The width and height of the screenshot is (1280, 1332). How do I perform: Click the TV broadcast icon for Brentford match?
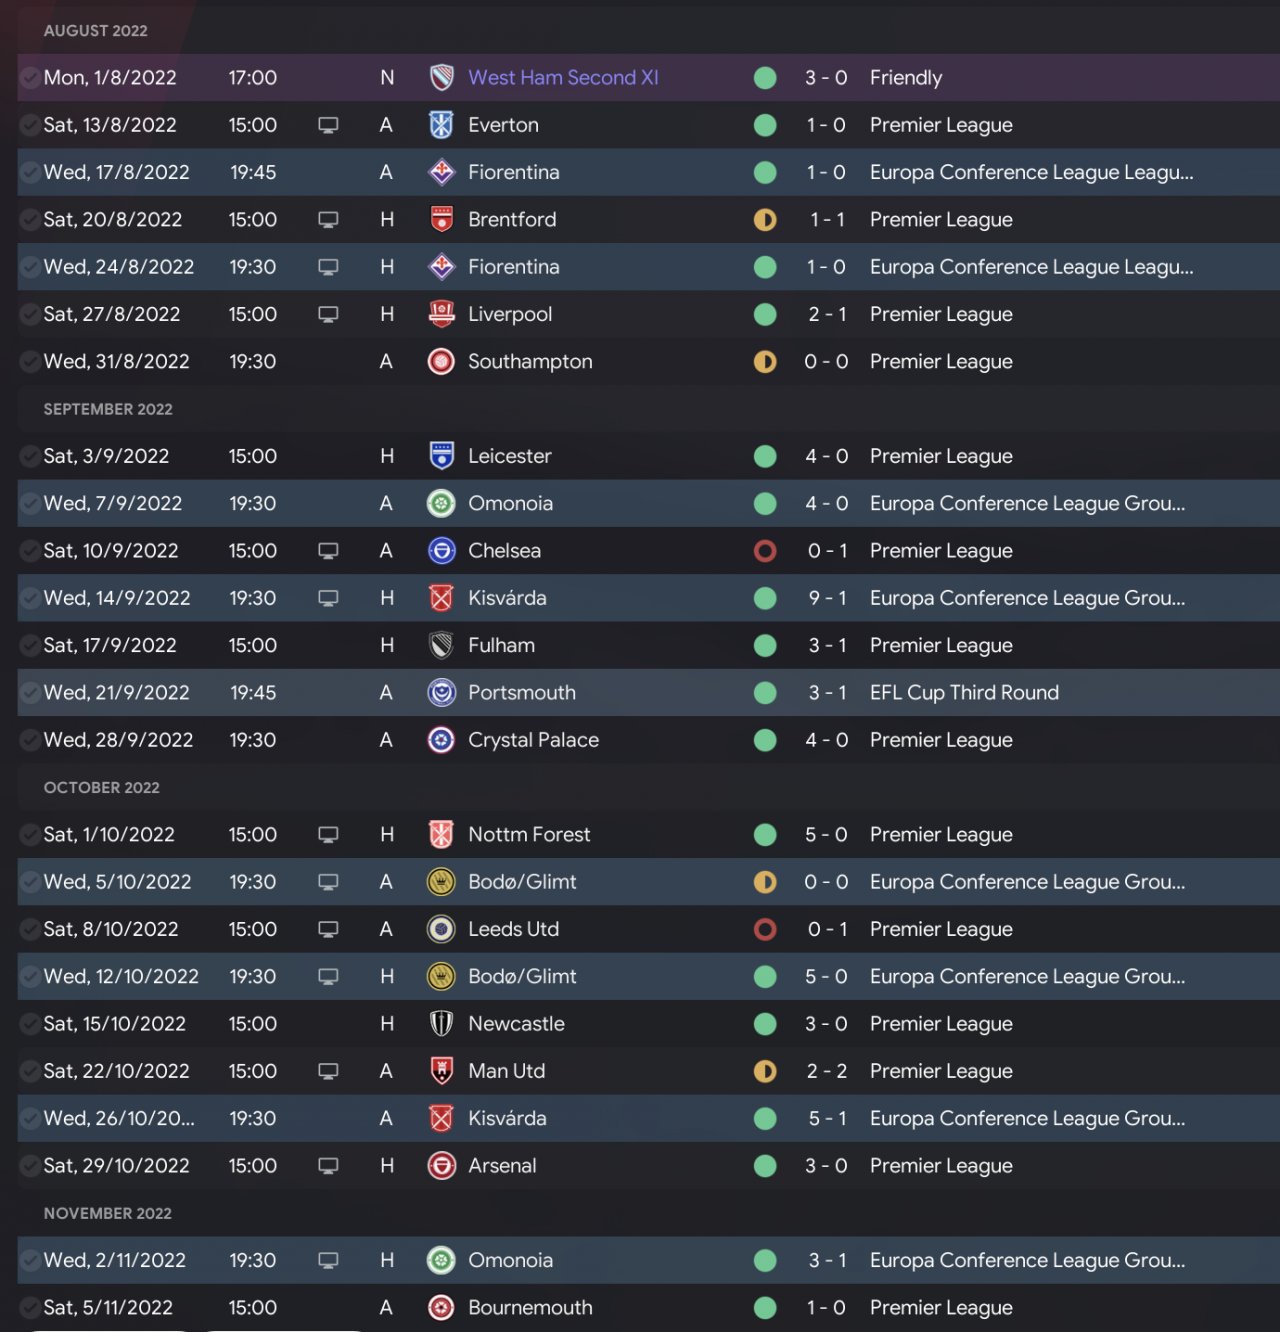[328, 220]
